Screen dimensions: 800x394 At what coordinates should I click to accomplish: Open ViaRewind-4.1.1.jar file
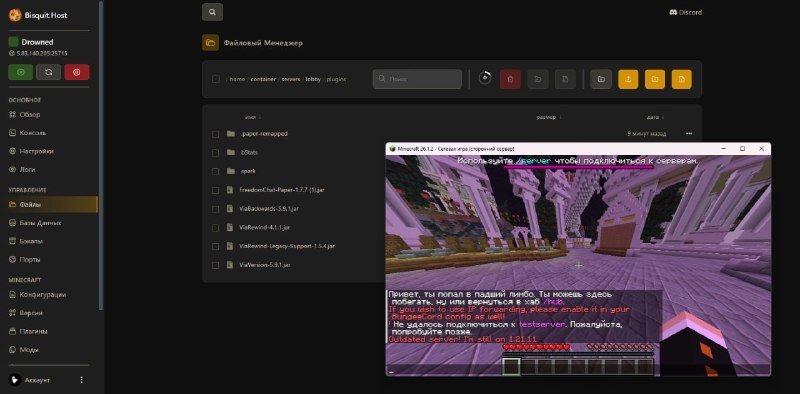point(264,227)
